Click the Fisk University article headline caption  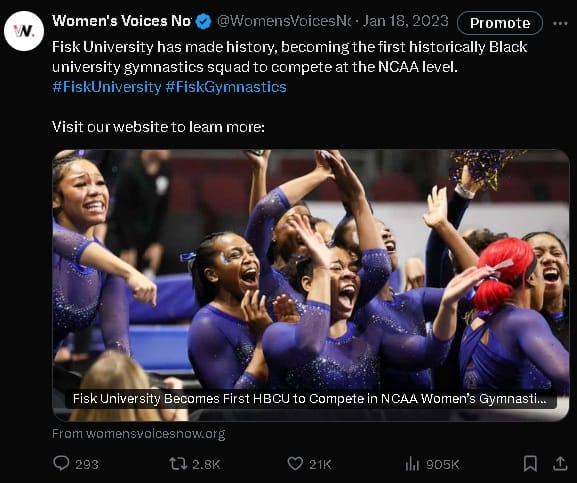[x=309, y=399]
